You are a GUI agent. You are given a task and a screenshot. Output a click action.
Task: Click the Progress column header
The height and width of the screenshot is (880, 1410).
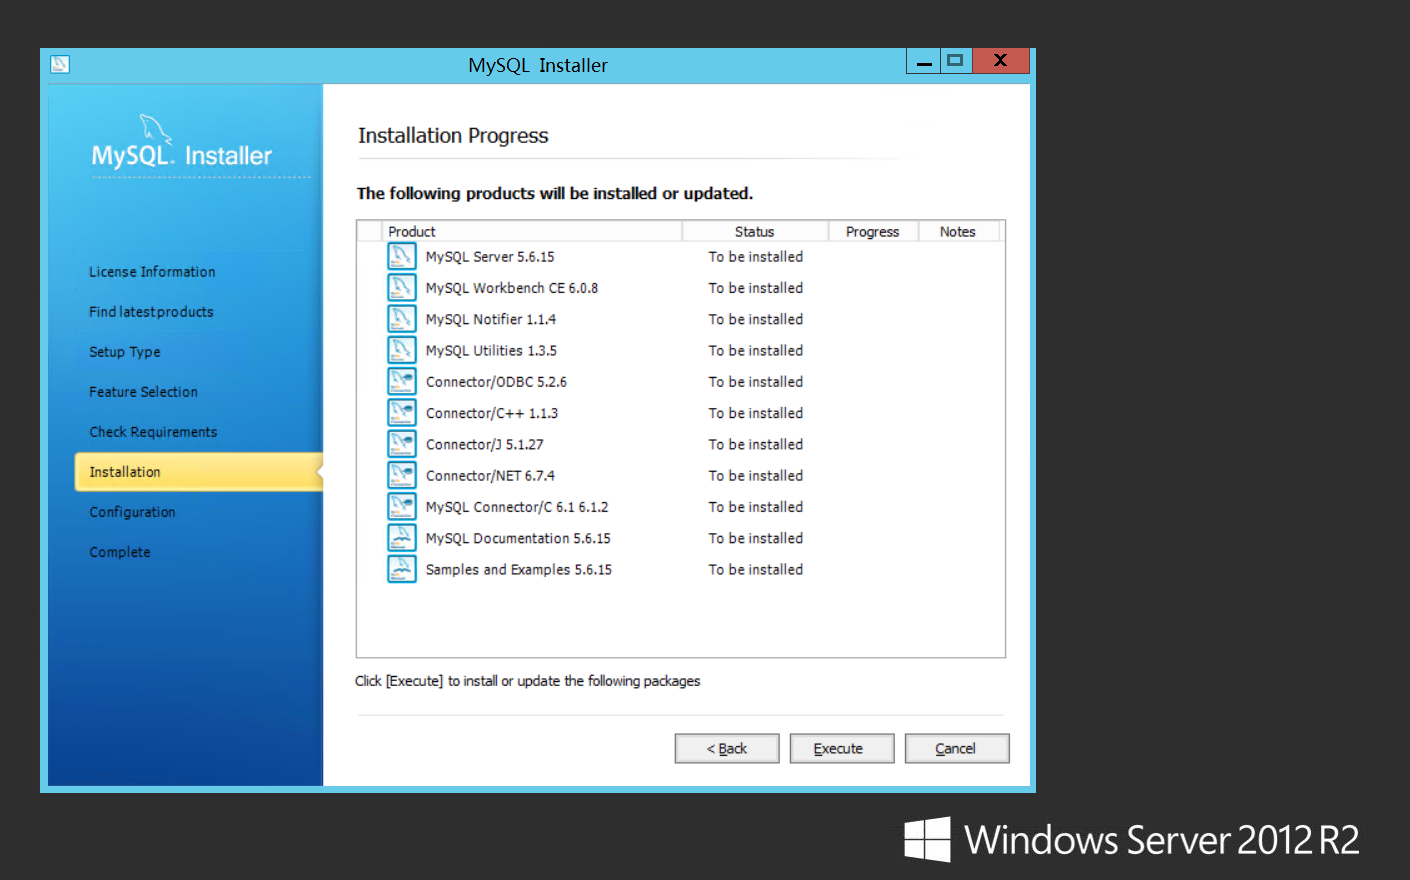(873, 231)
